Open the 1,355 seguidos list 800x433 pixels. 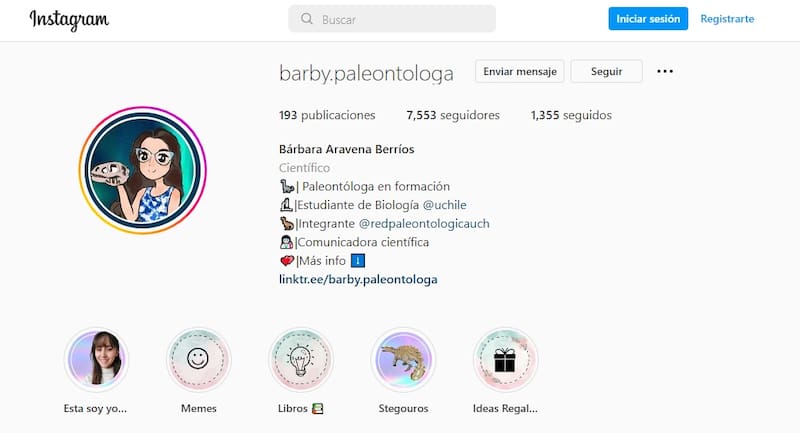pos(571,115)
